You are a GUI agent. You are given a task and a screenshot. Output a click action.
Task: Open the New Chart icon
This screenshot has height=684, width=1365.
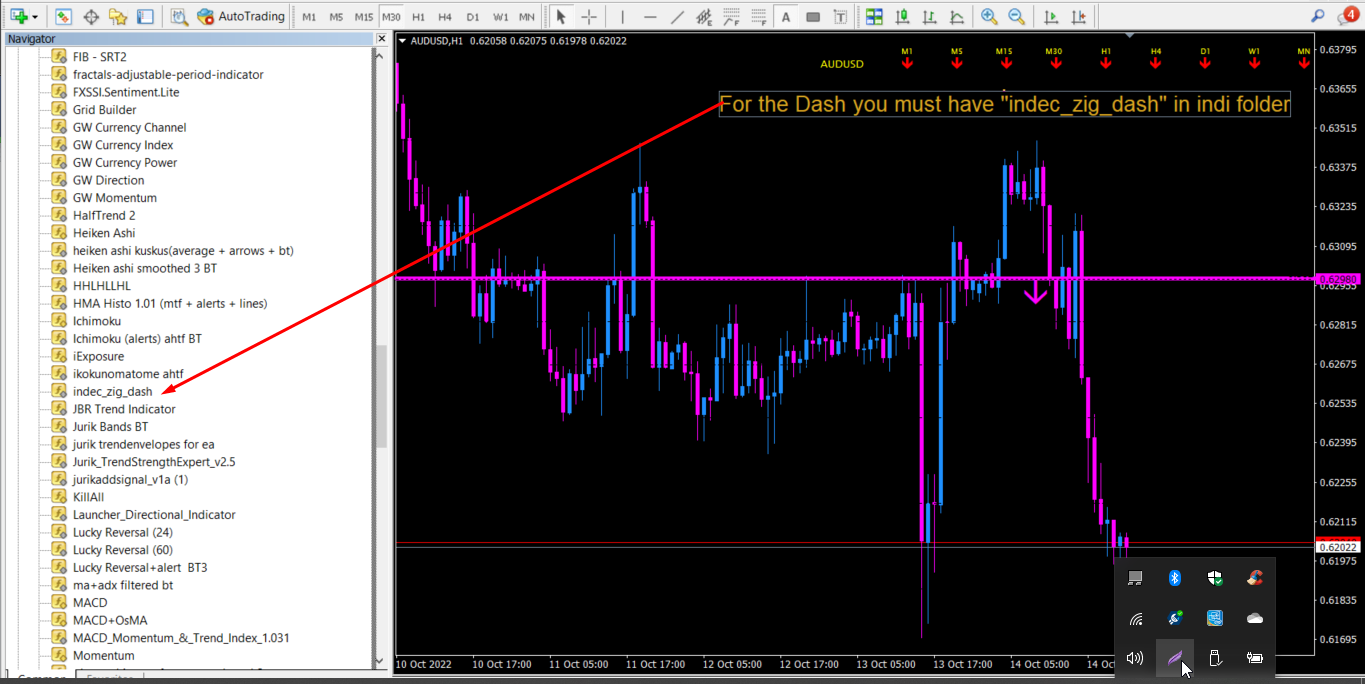coord(18,16)
